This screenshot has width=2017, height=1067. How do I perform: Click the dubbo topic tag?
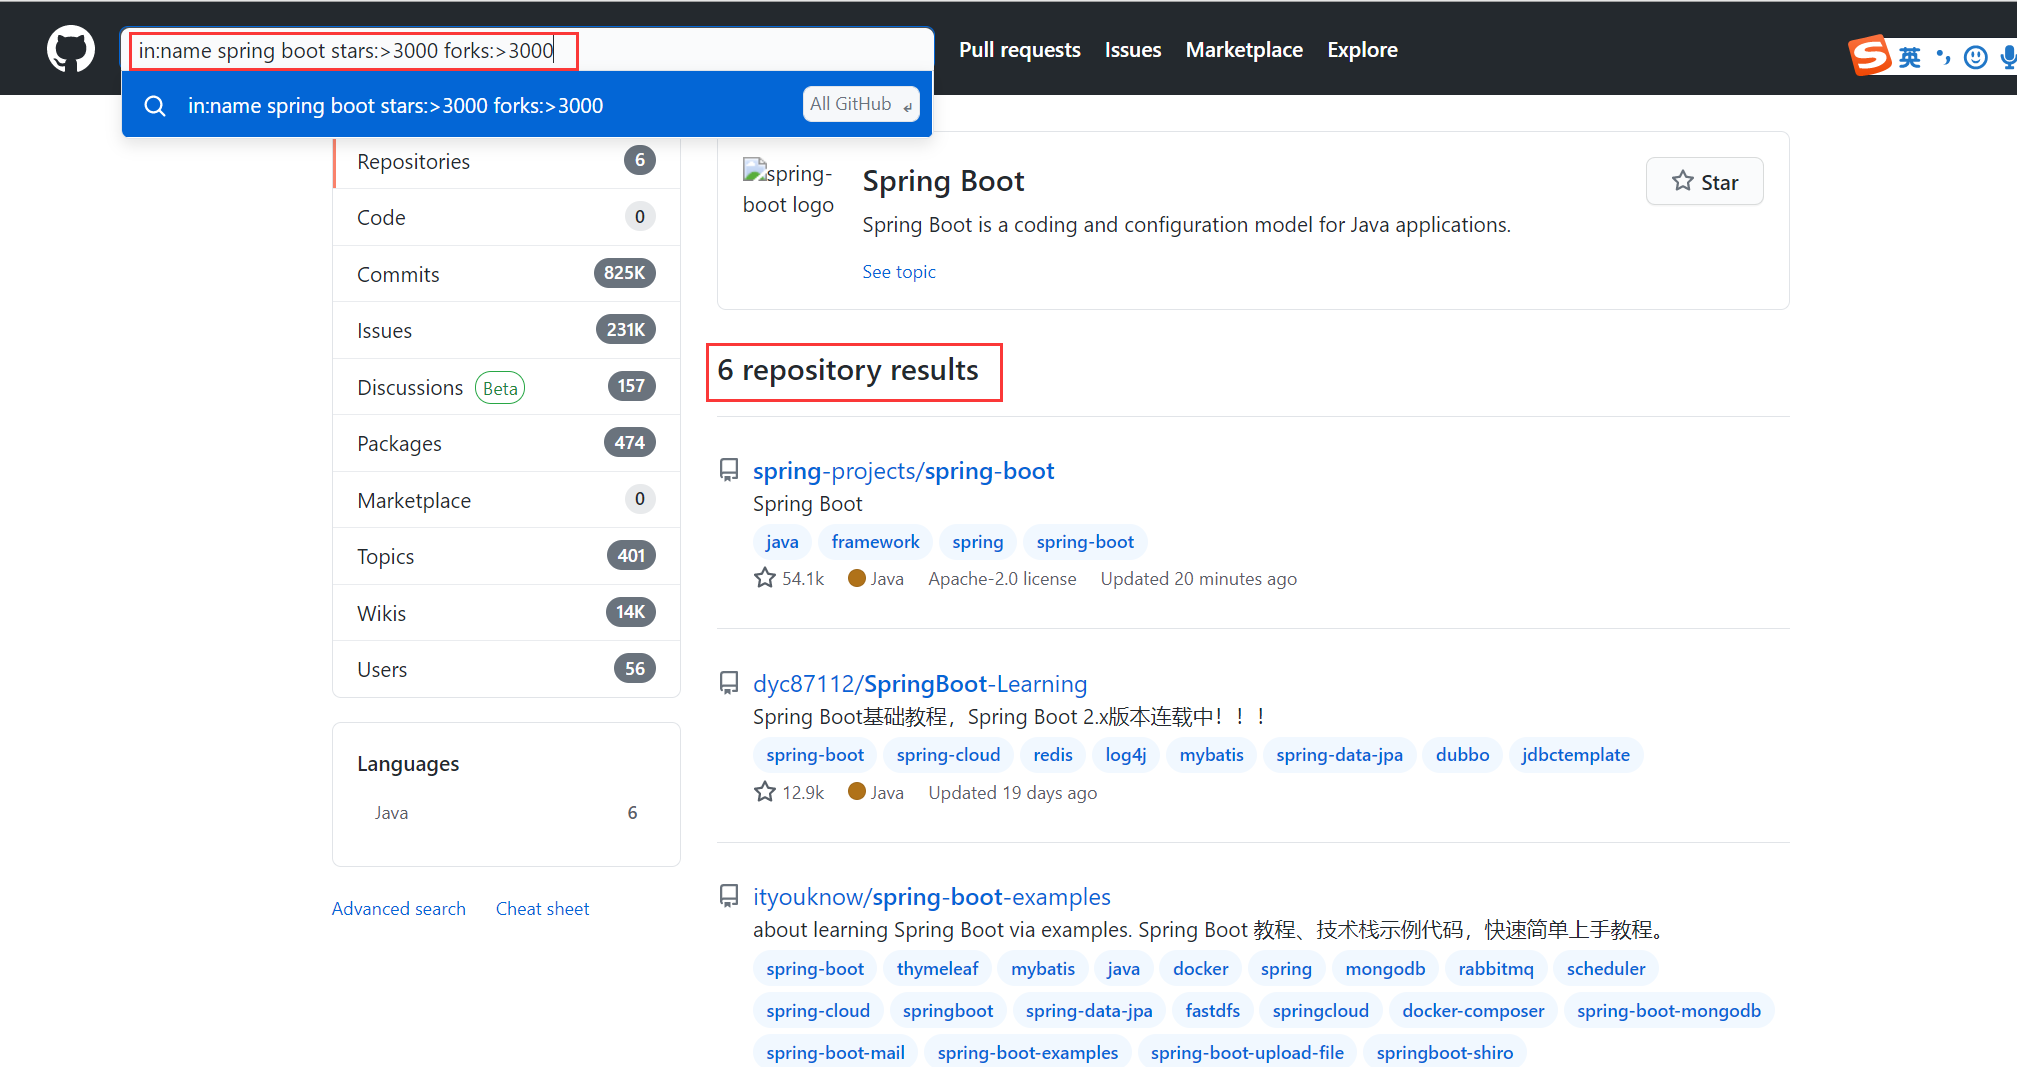click(x=1462, y=754)
